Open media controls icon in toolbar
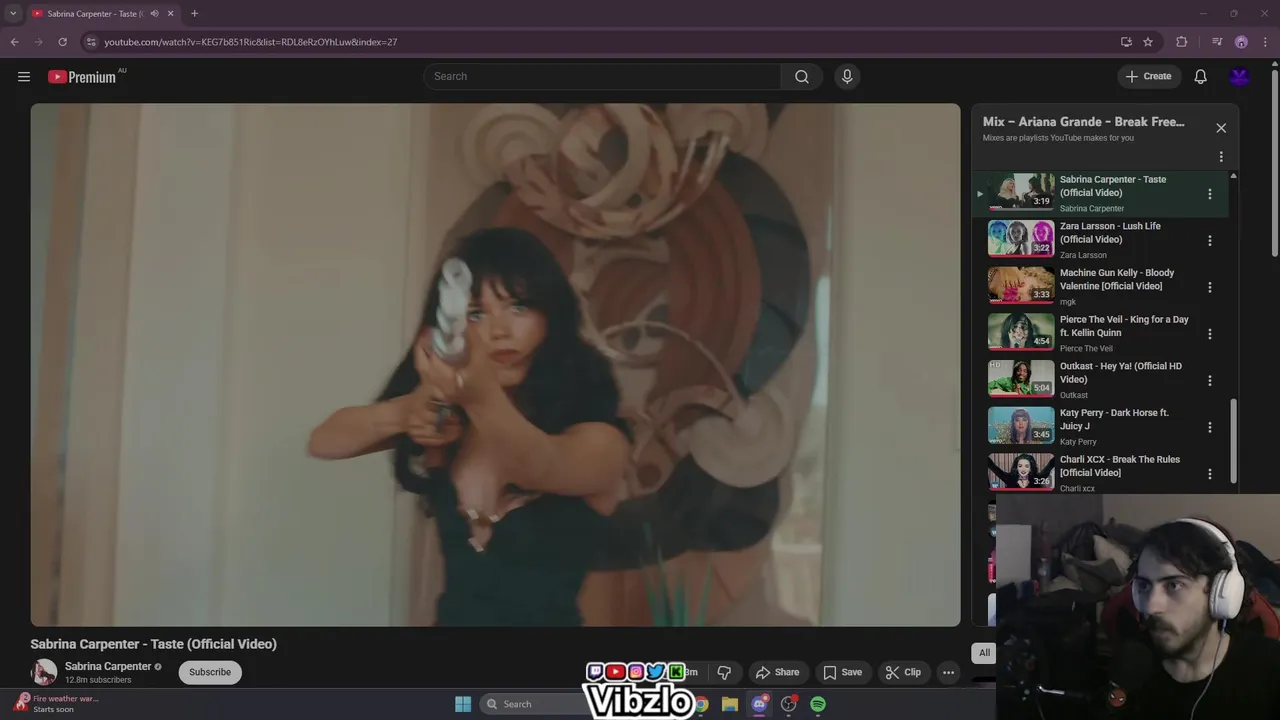Screen dimensions: 1280x720 1217,42
